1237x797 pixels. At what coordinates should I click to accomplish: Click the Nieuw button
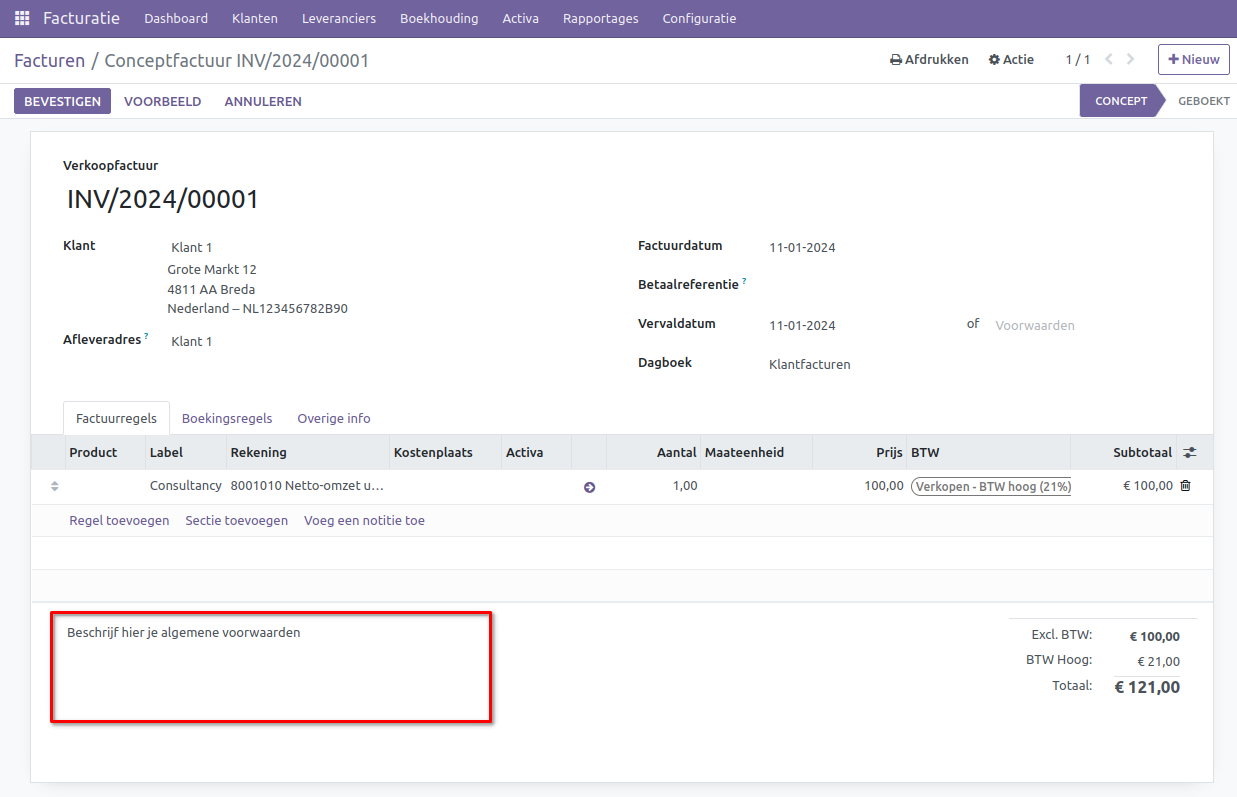pos(1193,60)
